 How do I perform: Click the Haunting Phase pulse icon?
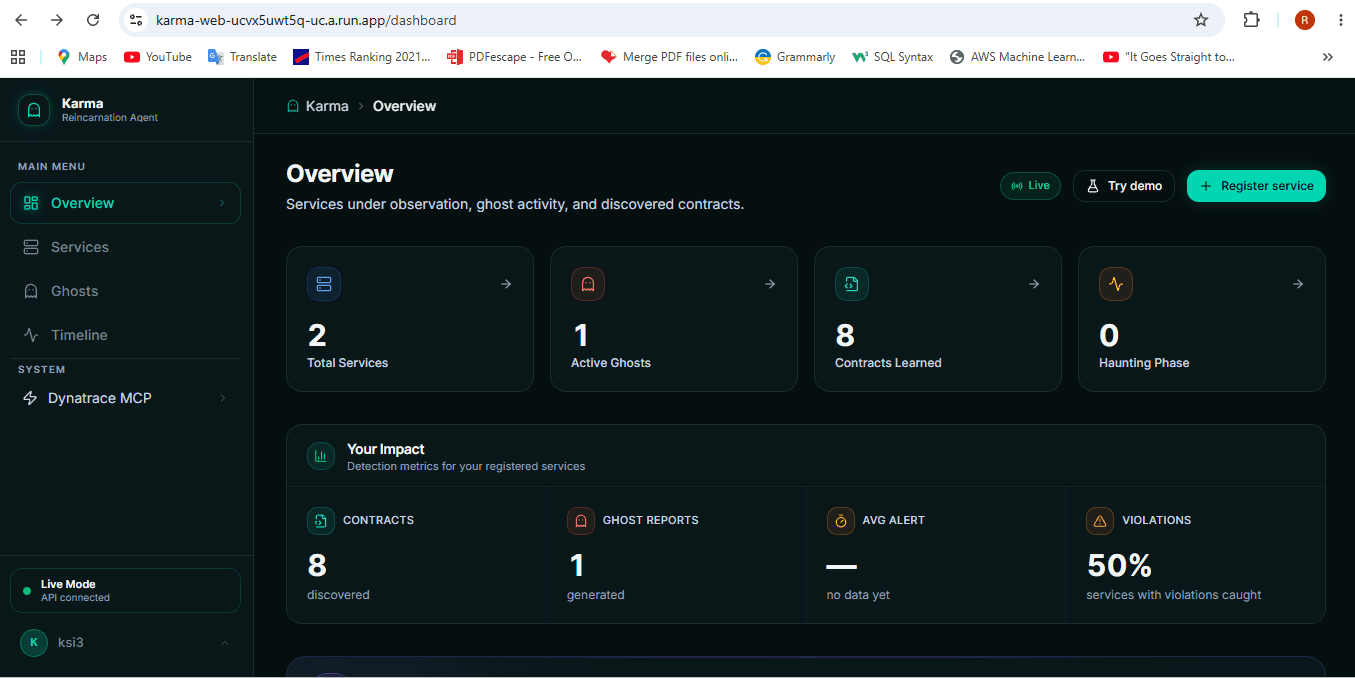(1116, 284)
